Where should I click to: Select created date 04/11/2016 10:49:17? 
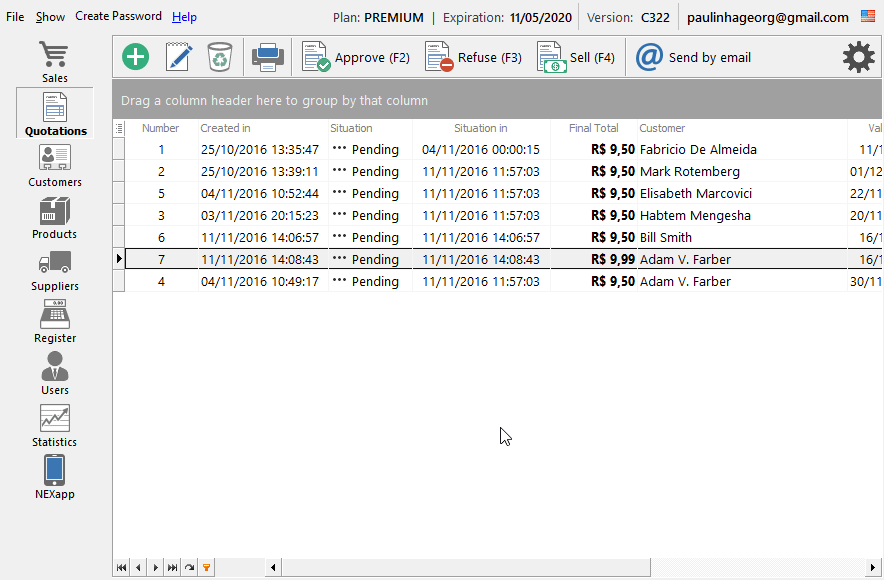(263, 281)
